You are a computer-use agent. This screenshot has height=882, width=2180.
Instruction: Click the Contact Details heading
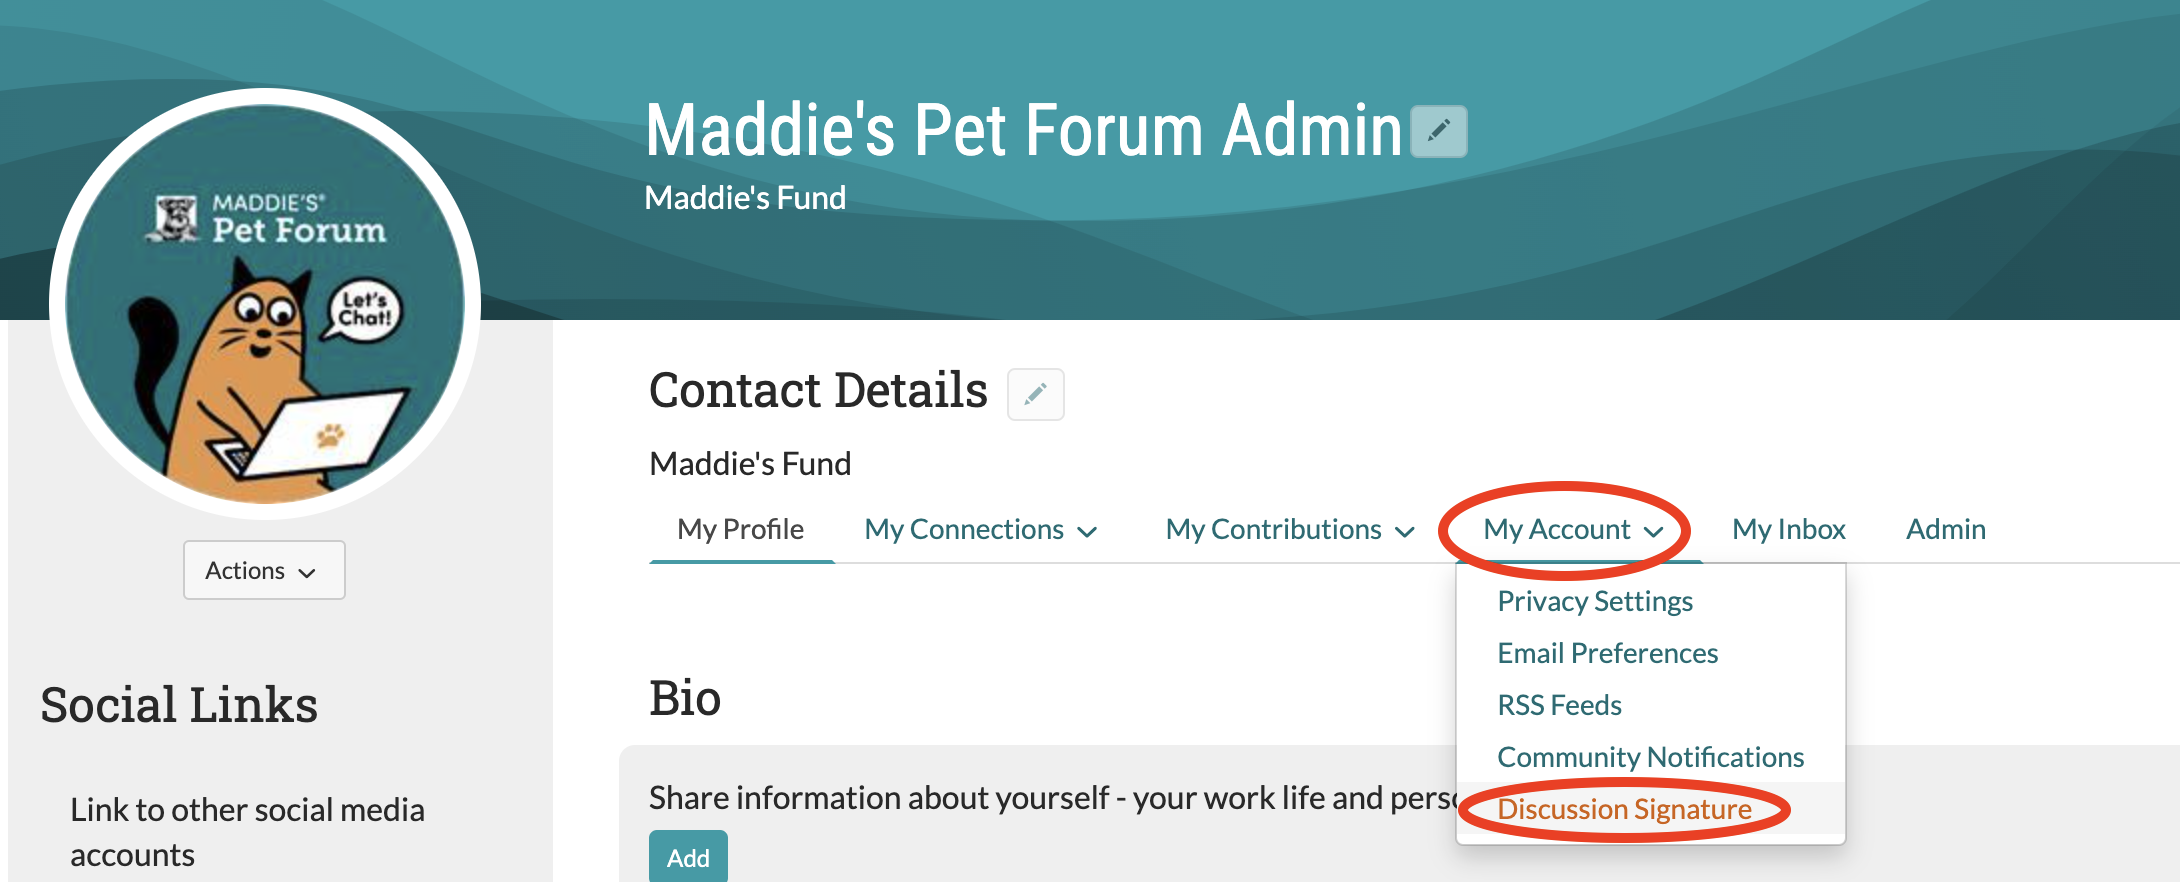(818, 390)
